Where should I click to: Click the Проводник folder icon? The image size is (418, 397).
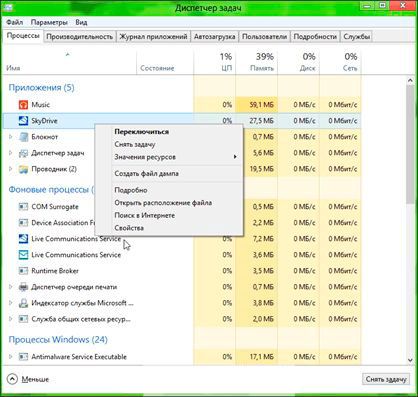tap(23, 169)
